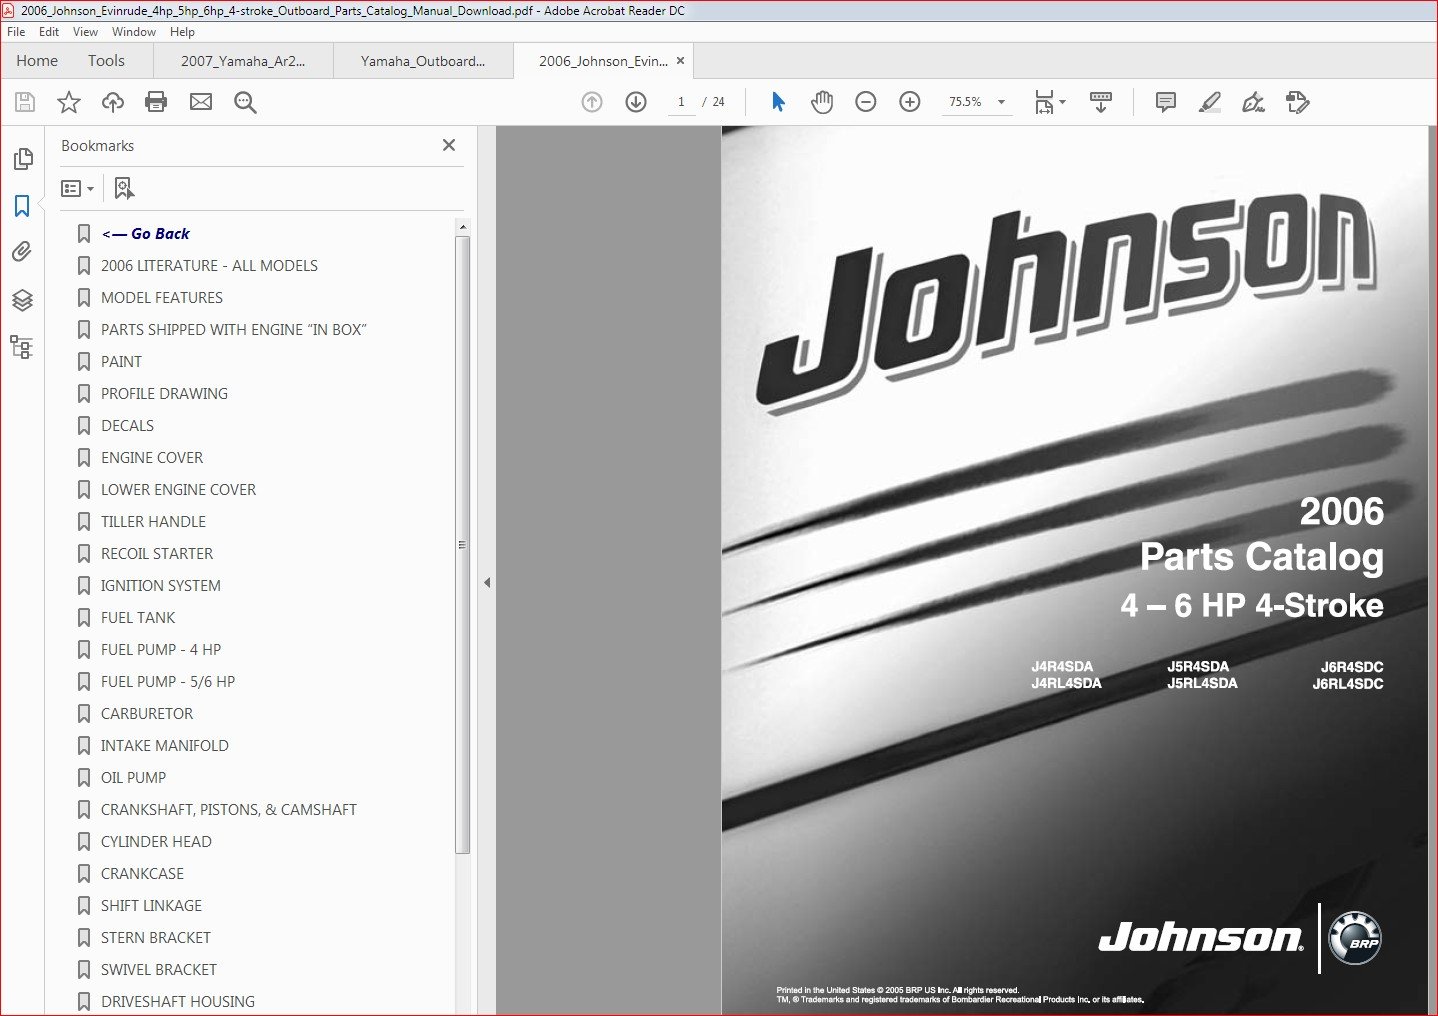Open the File menu

[x=16, y=32]
